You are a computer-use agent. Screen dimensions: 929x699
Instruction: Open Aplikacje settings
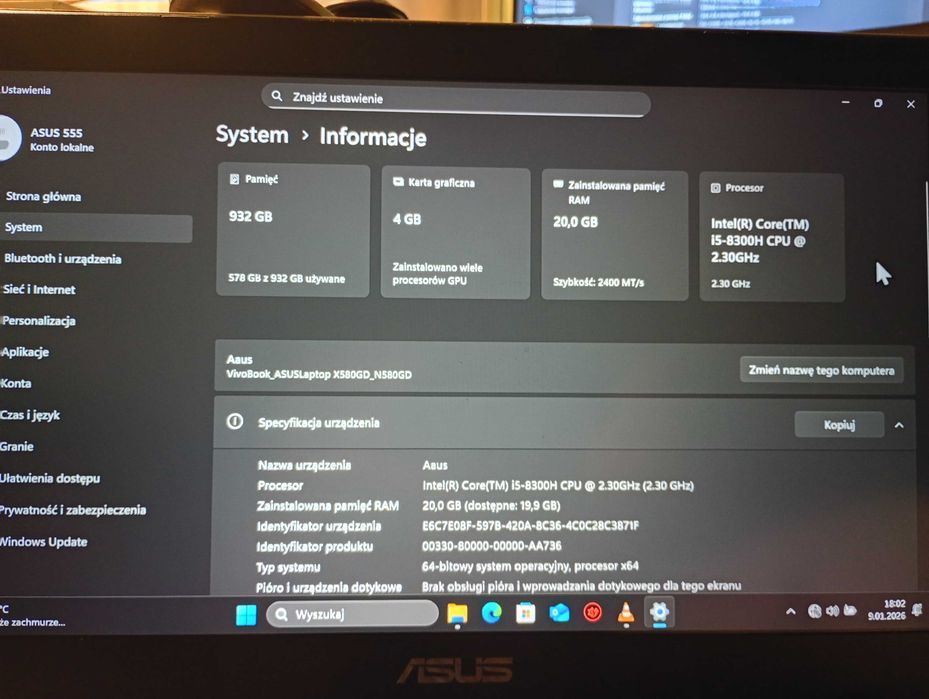[25, 352]
